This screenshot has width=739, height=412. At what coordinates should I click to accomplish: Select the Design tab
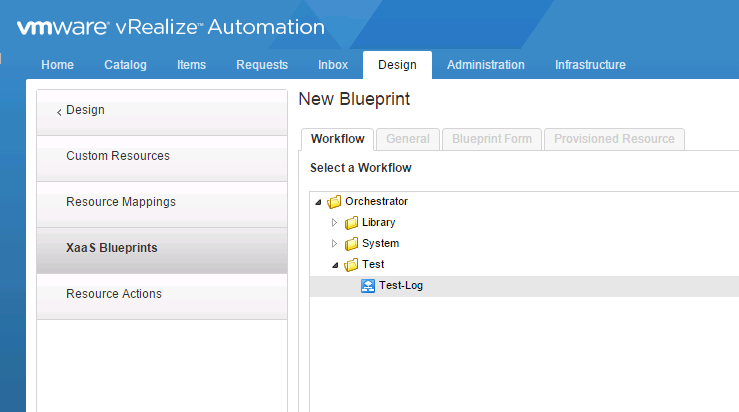click(x=397, y=65)
